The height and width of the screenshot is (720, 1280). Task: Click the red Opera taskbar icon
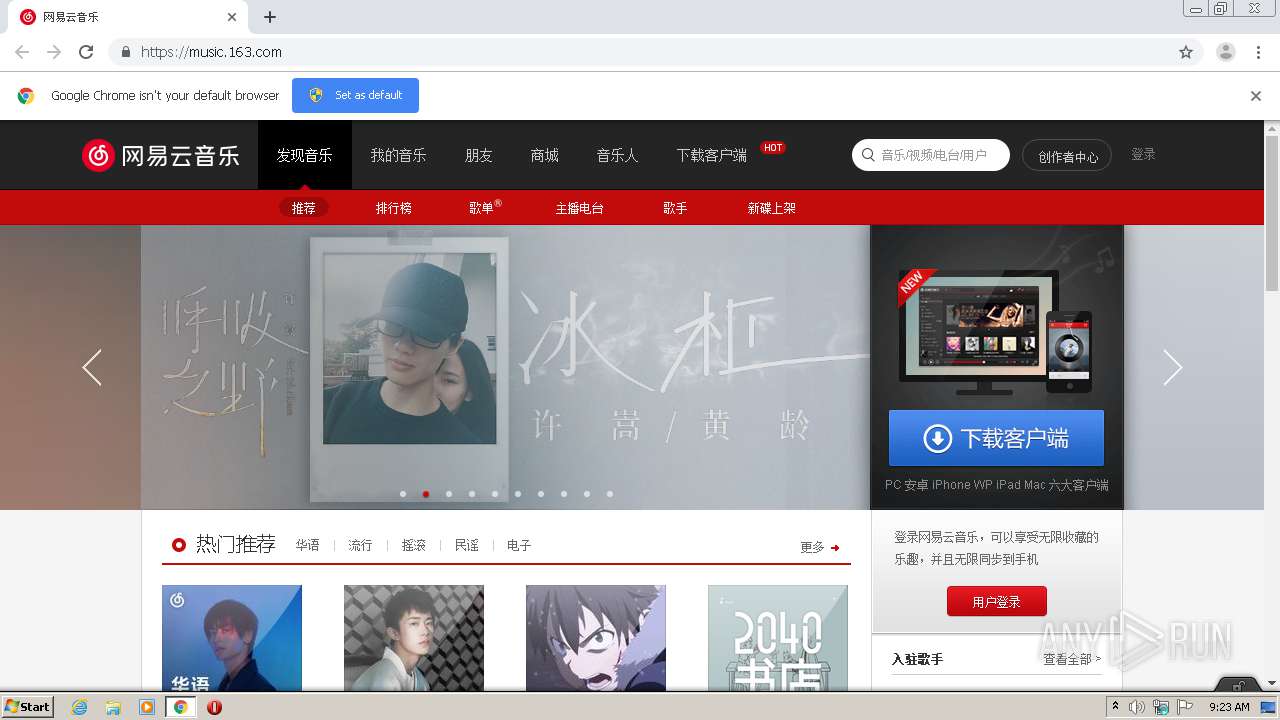(214, 707)
